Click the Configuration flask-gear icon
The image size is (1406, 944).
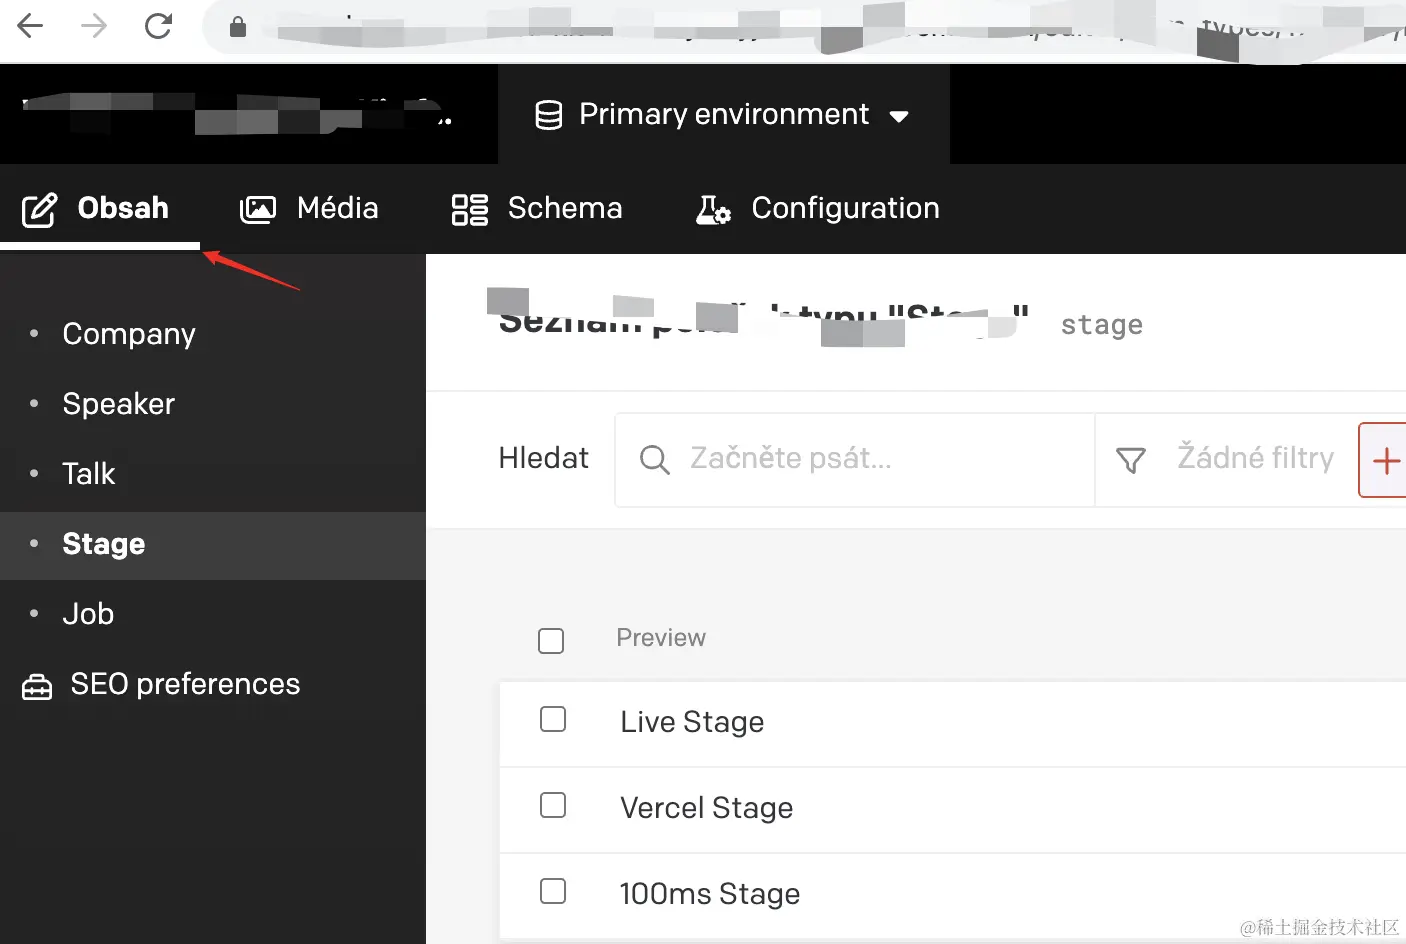(713, 209)
